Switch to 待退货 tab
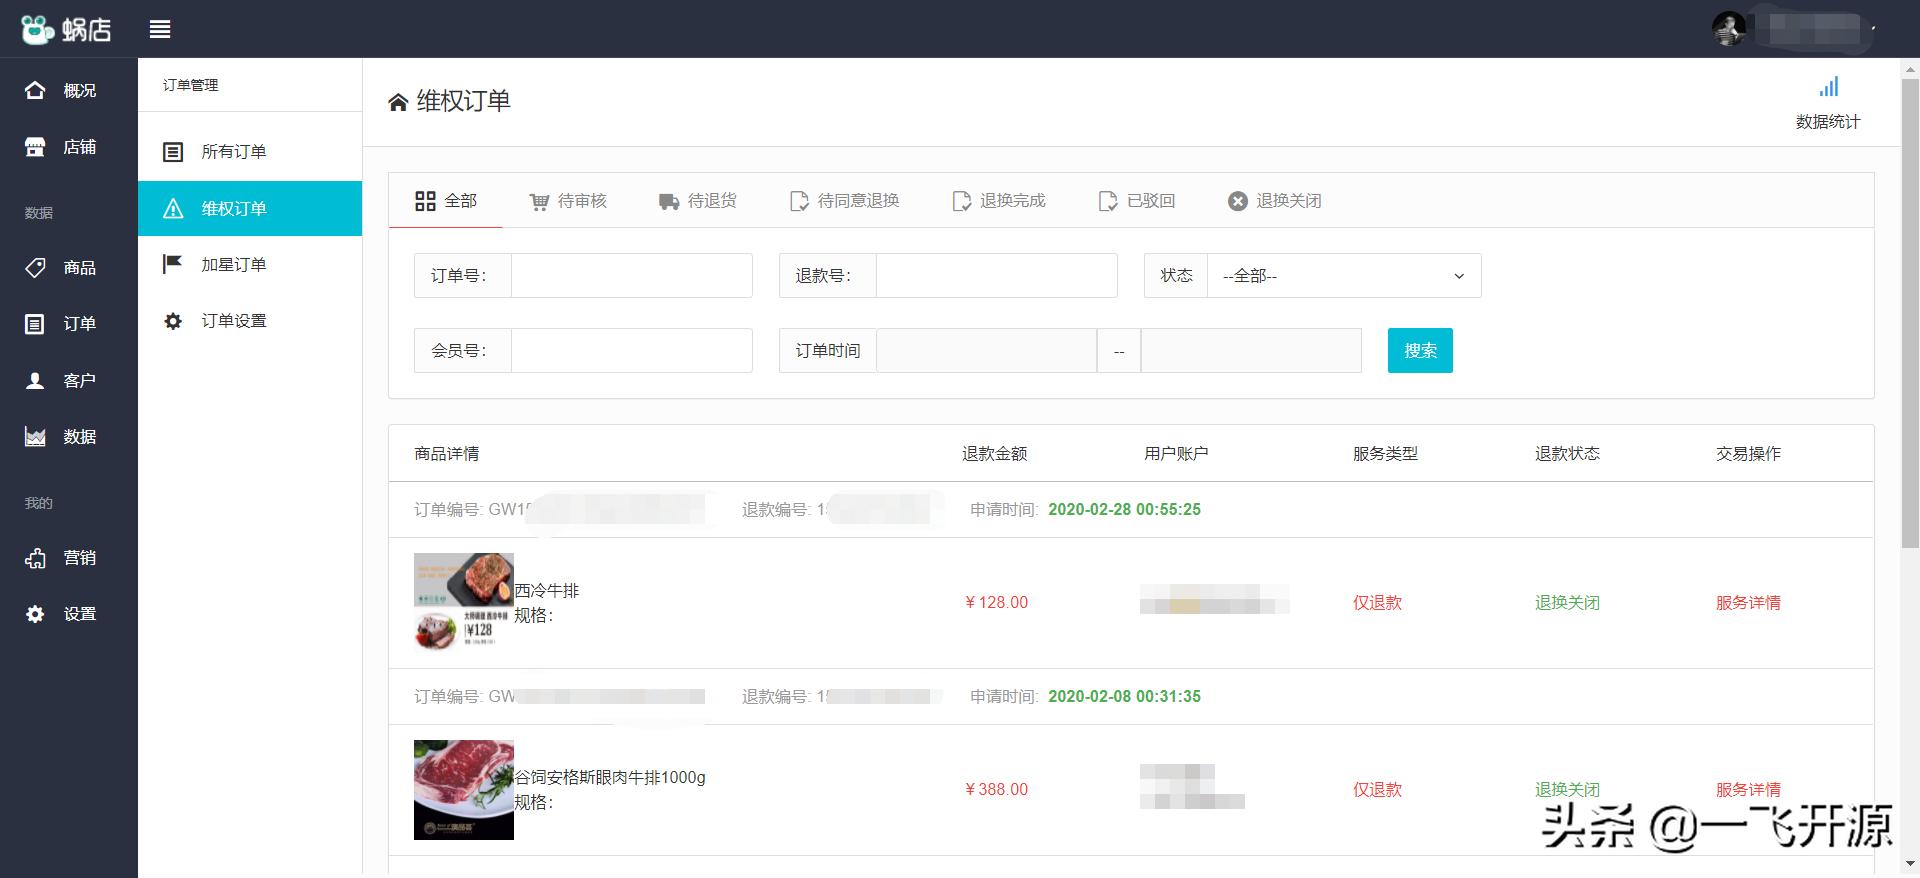Viewport: 1920px width, 878px height. 698,201
